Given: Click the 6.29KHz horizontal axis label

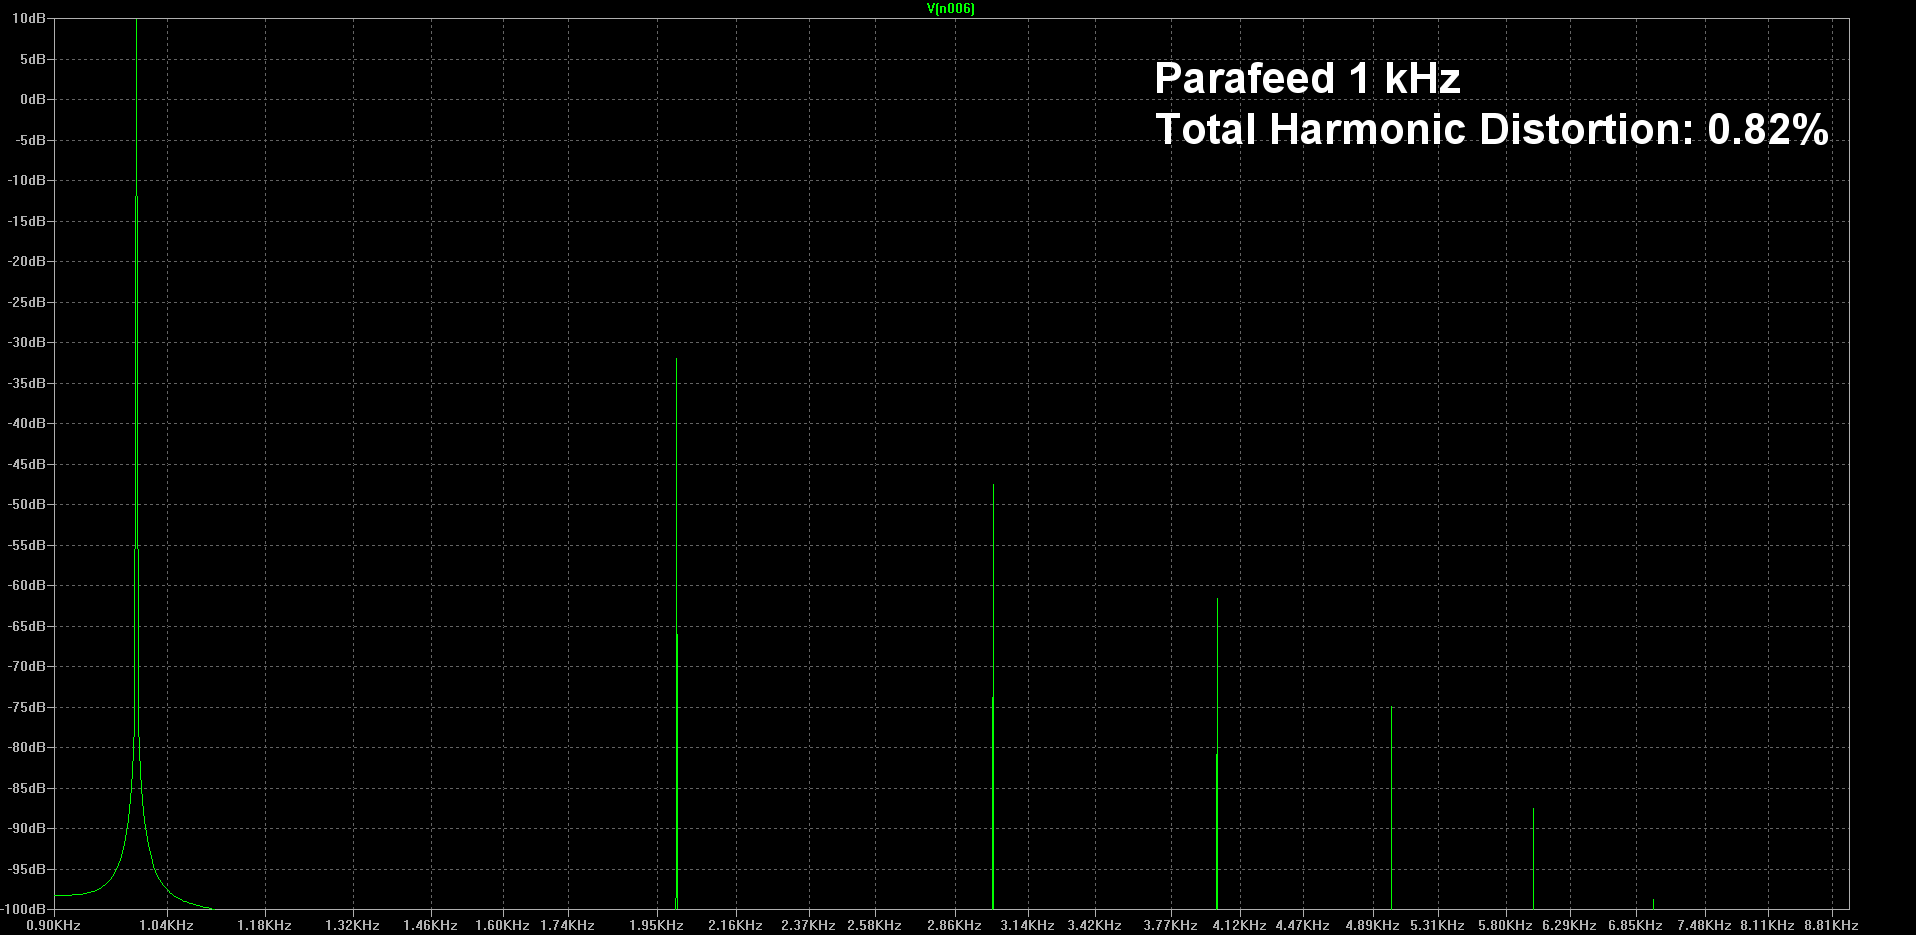Looking at the screenshot, I should tap(1569, 926).
